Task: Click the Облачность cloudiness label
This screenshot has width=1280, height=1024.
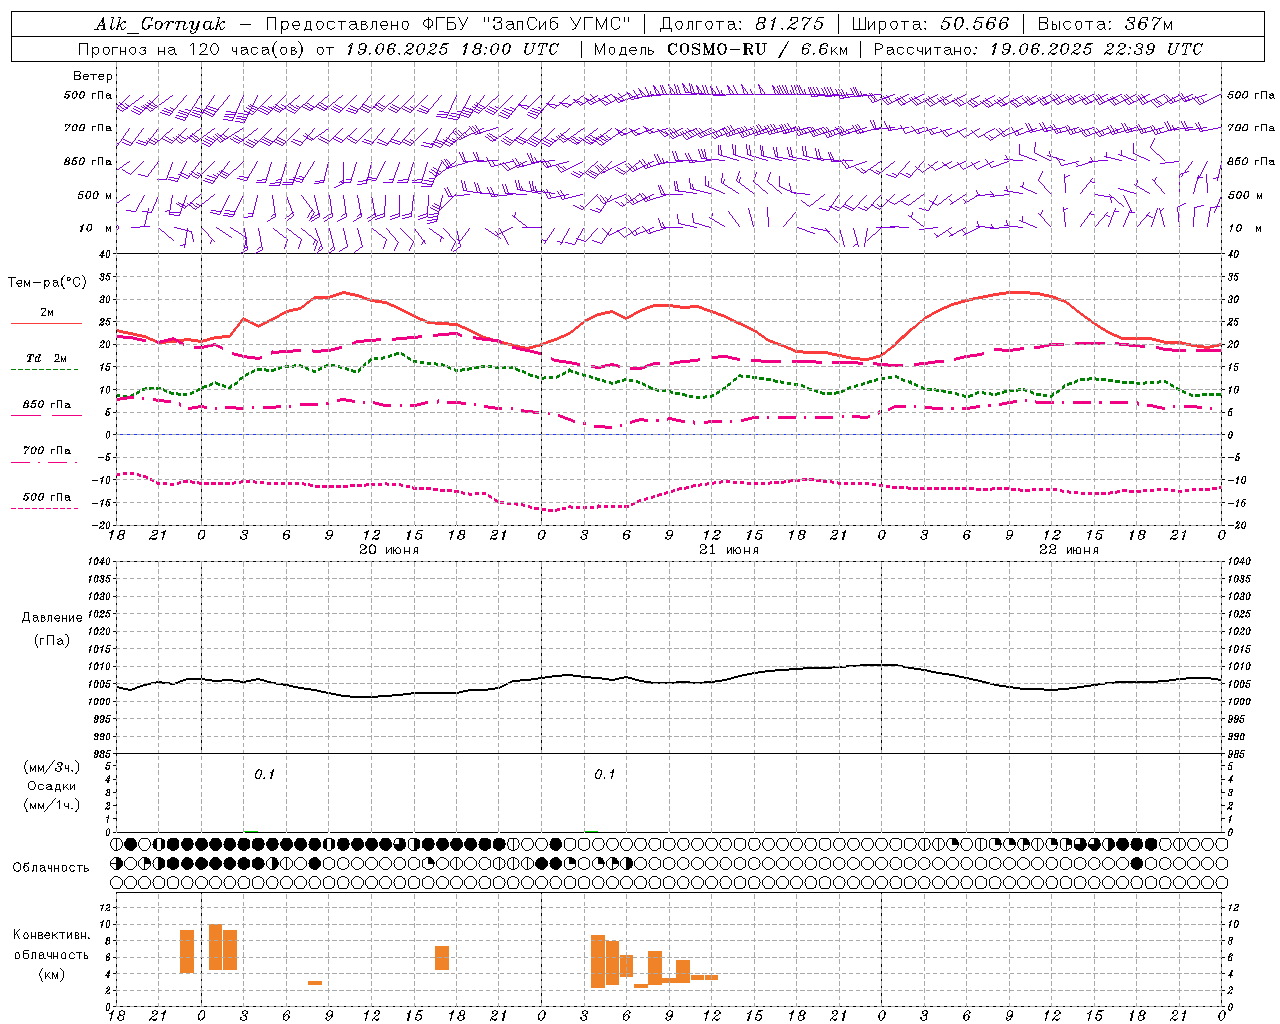Action: [x=51, y=868]
